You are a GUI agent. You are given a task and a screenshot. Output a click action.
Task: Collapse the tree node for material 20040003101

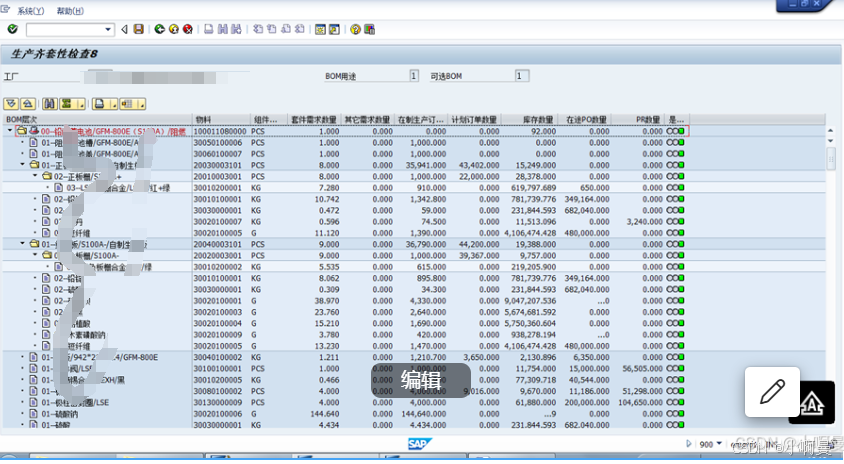coord(23,244)
